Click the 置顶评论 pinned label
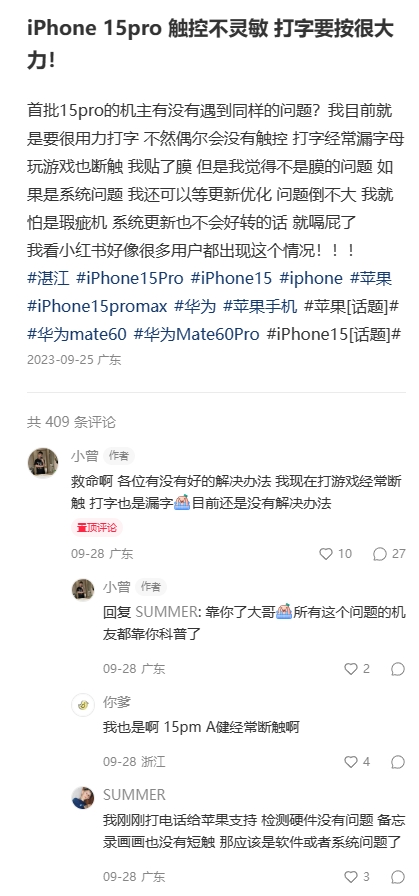419x896 pixels. 97,527
